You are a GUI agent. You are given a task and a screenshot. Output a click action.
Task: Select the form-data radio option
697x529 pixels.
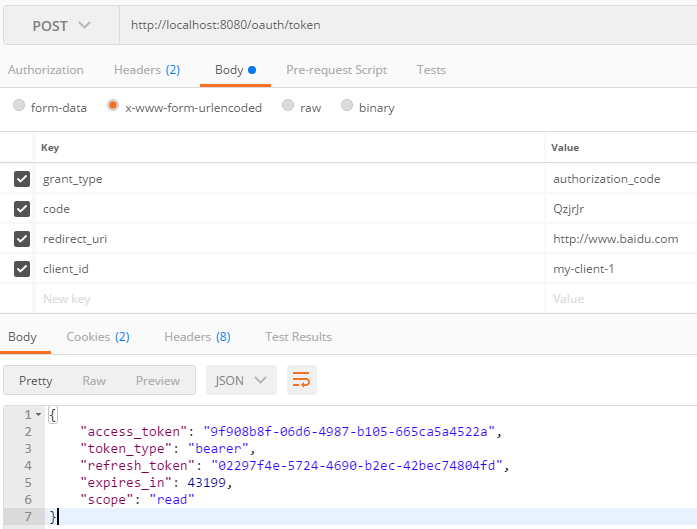pos(20,107)
